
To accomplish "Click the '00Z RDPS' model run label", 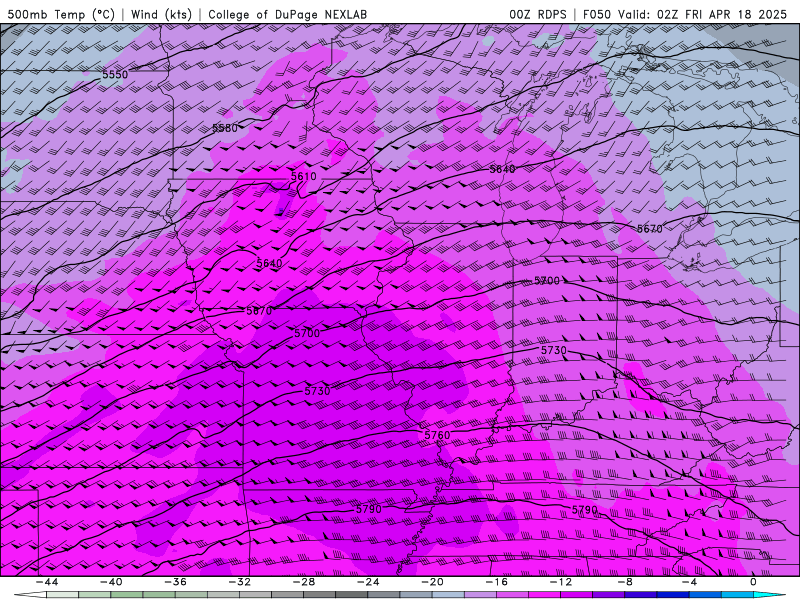I will tap(538, 14).
